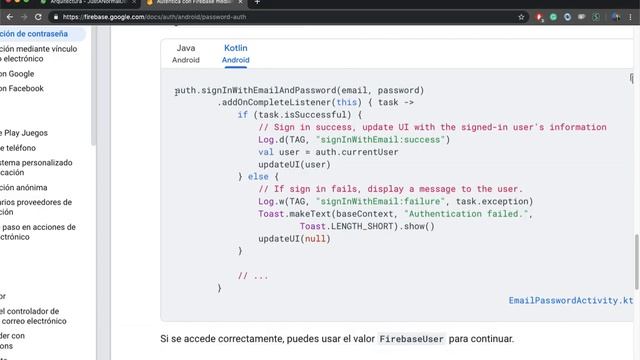Open the 'ción de contraseña' sidebar item

click(x=34, y=34)
